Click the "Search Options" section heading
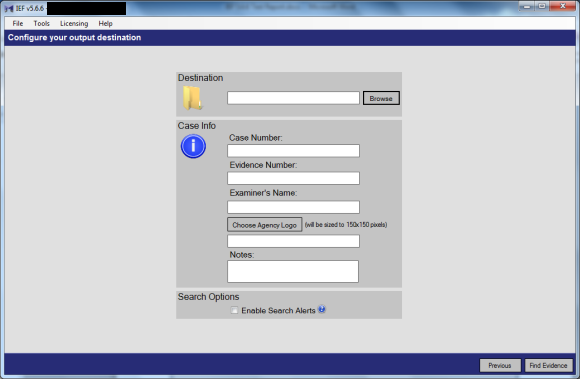 [208, 297]
